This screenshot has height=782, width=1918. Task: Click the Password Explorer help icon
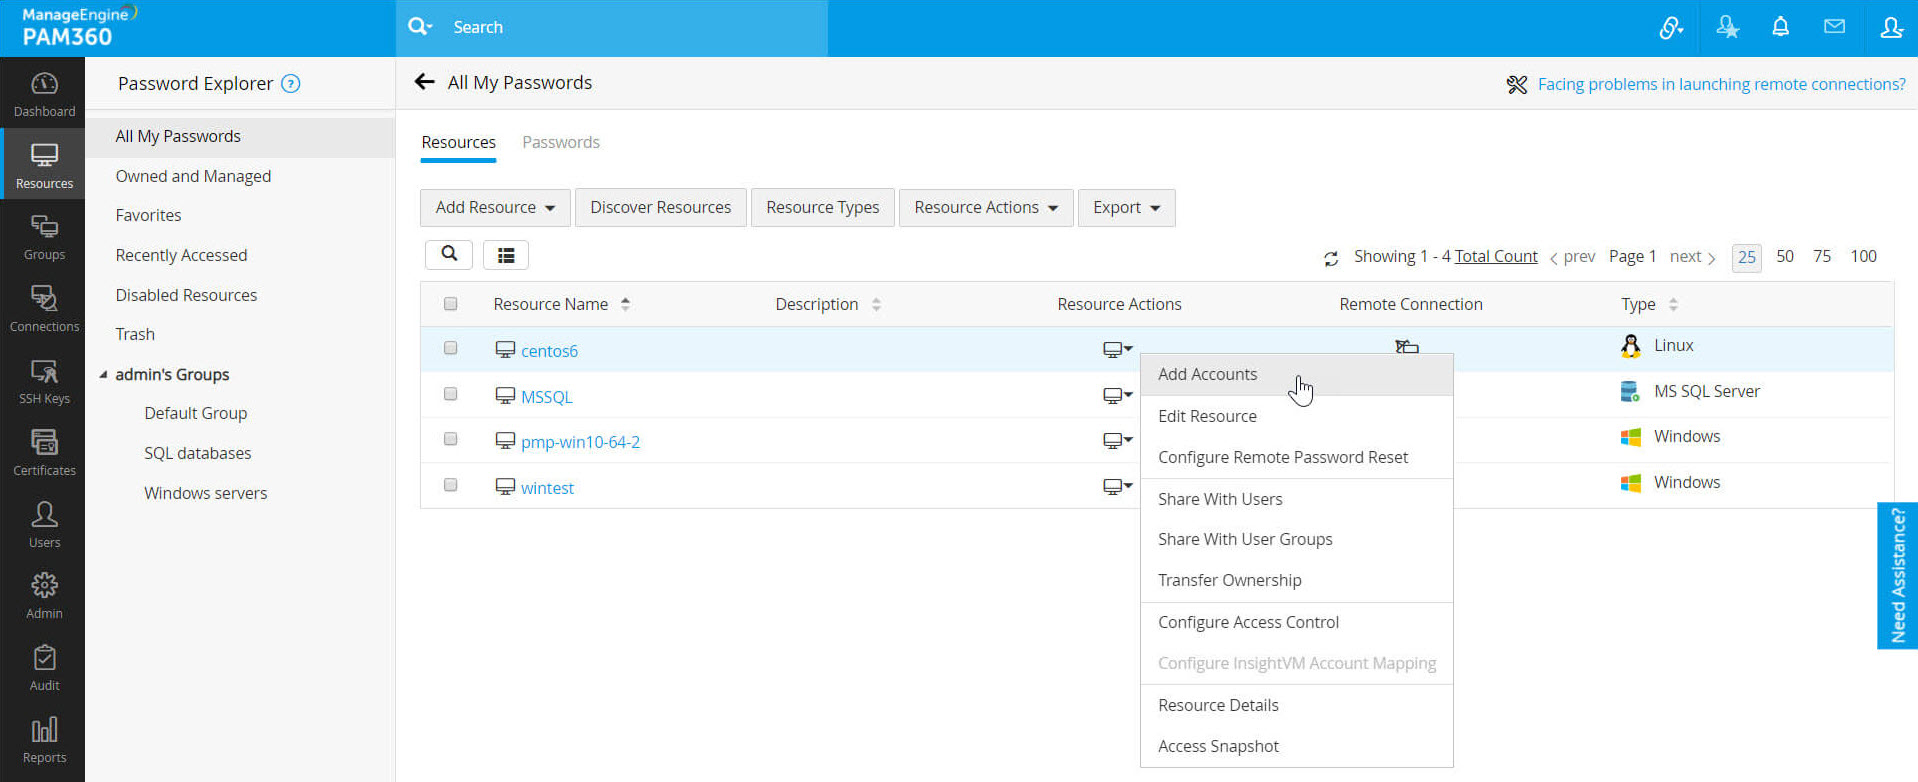291,84
